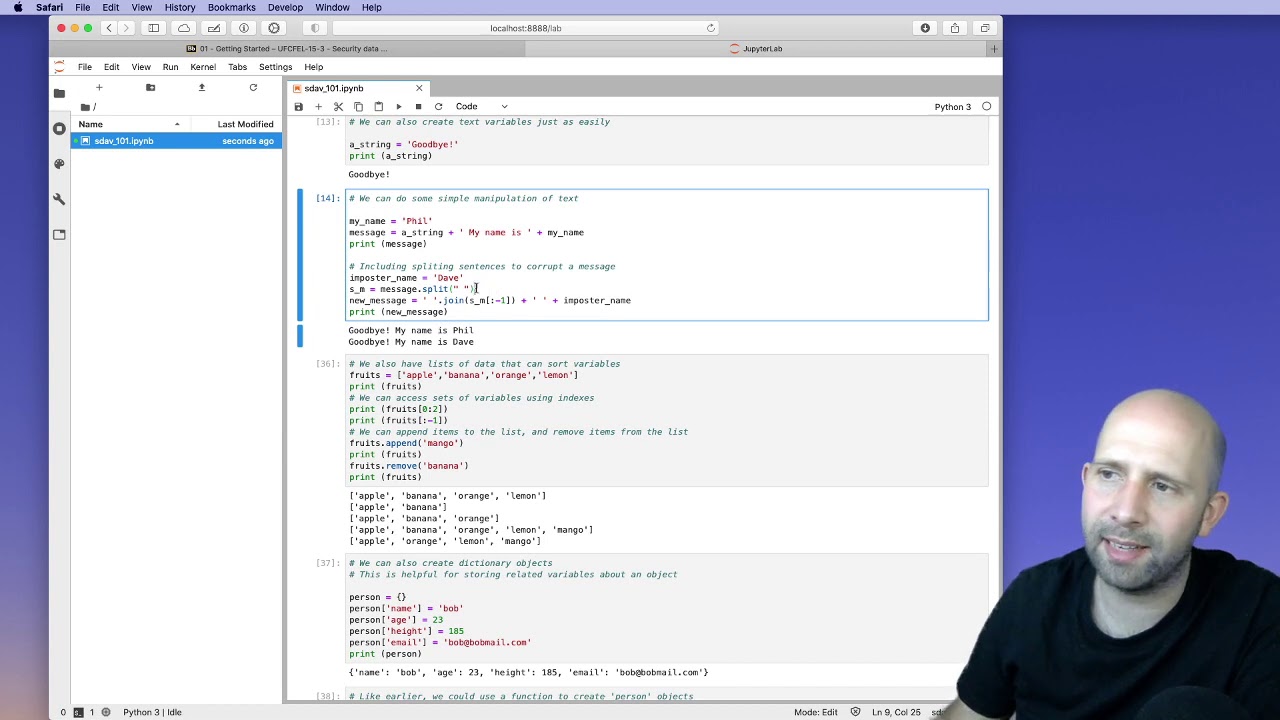Restart the kernel with the circular arrow icon
Viewport: 1280px width, 720px height.
pyautogui.click(x=438, y=106)
